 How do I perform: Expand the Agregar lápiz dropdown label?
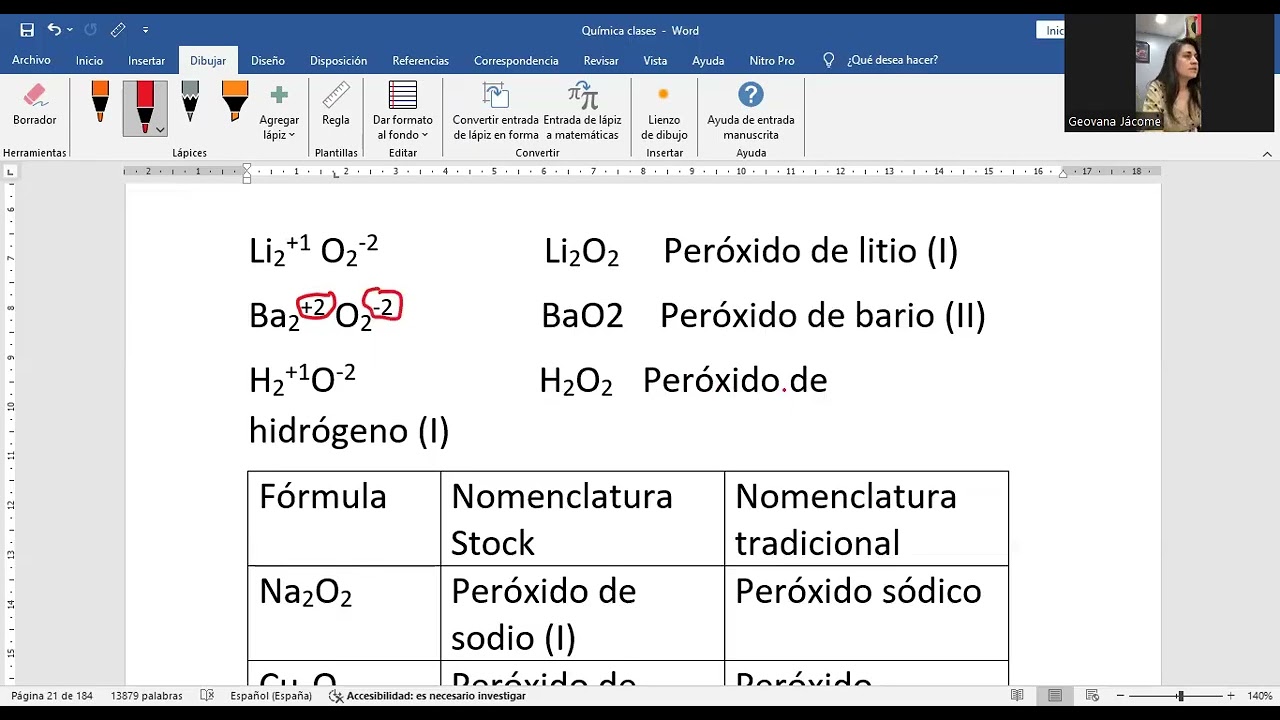(279, 127)
